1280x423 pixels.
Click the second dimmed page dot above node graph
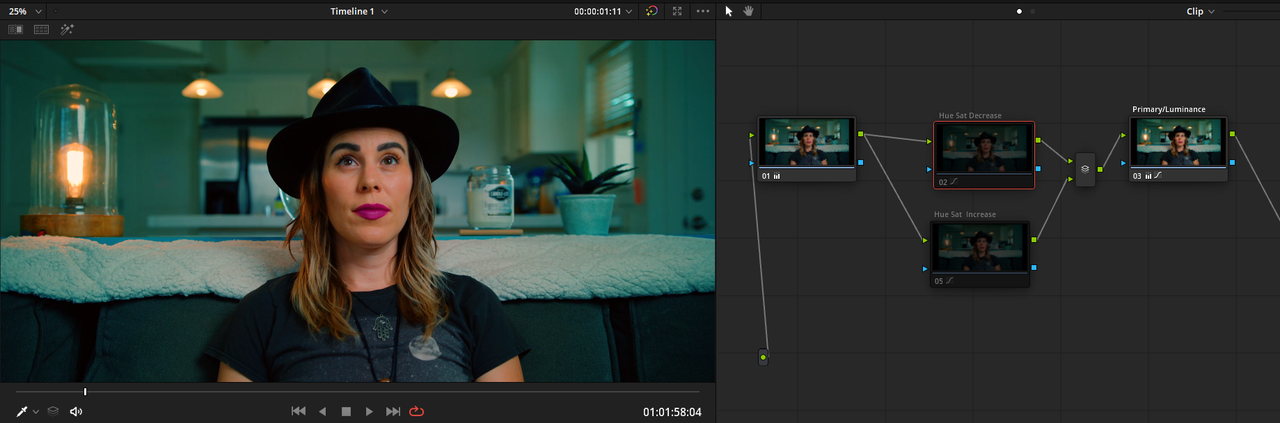click(1032, 11)
